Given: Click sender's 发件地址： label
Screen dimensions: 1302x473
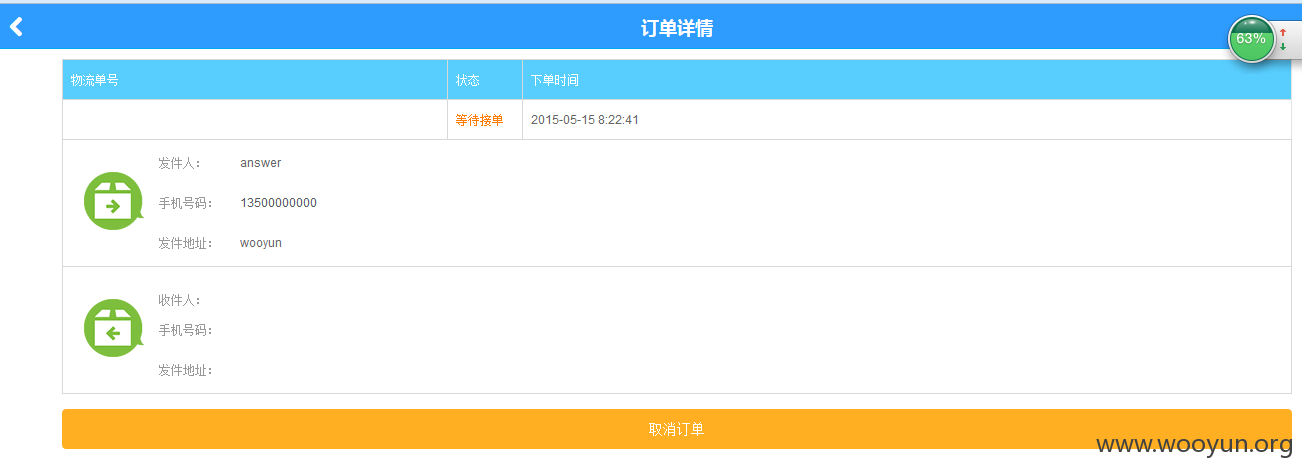Looking at the screenshot, I should point(186,243).
